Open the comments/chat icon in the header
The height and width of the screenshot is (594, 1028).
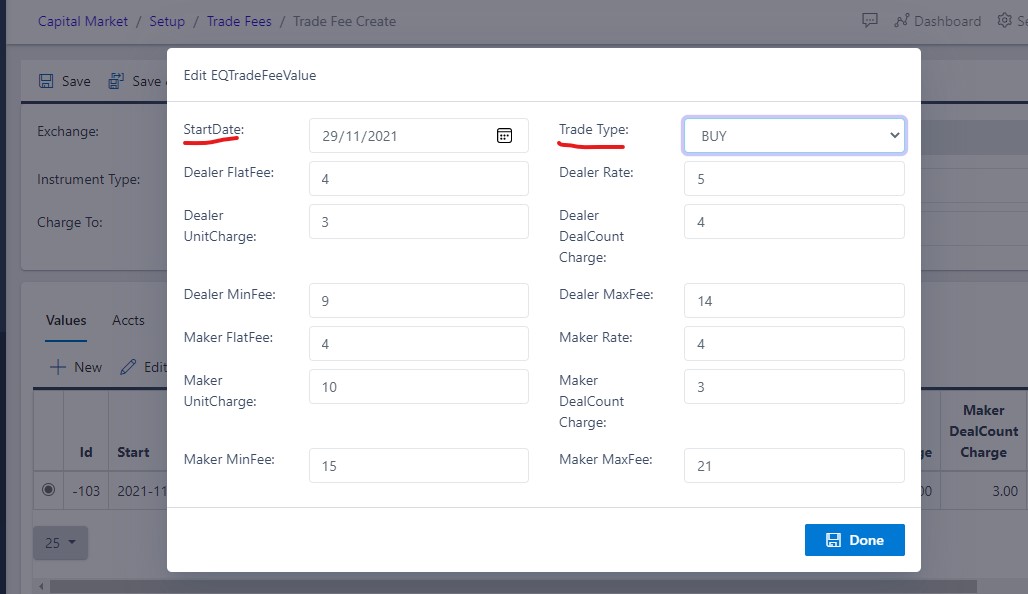point(869,20)
